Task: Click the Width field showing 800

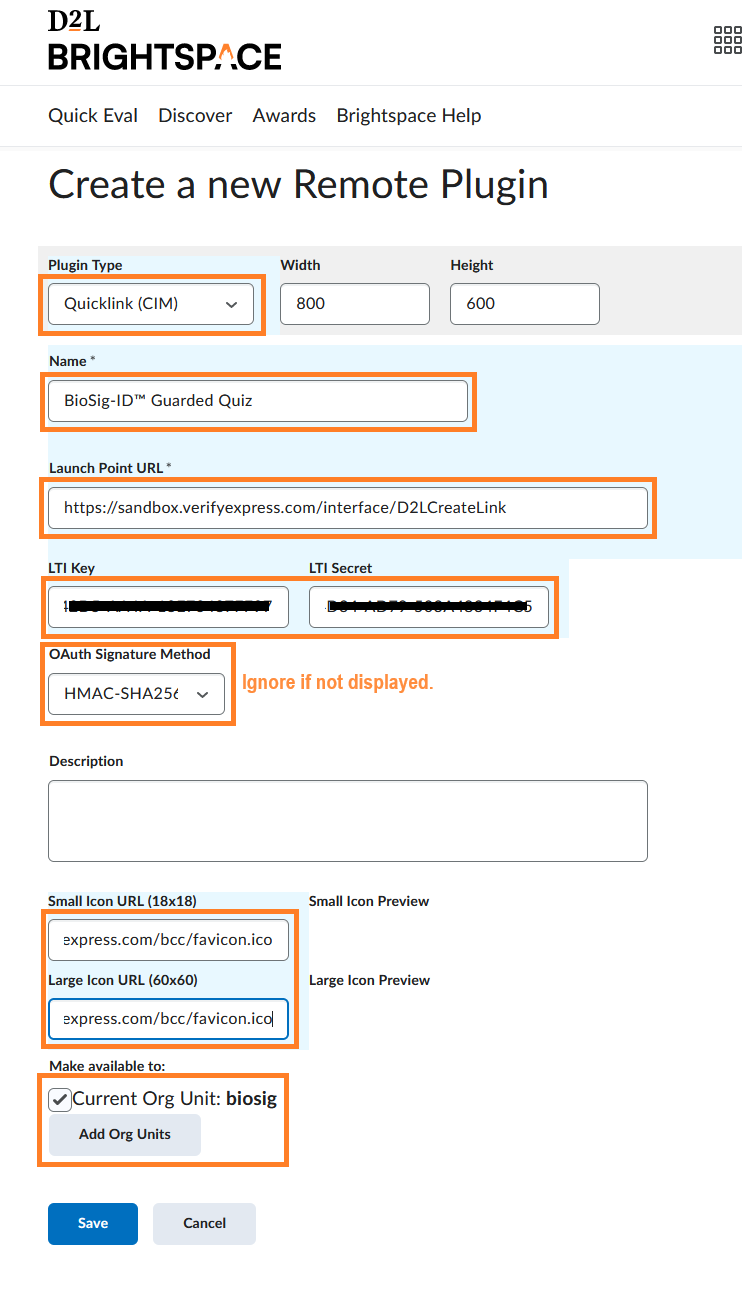Action: click(355, 303)
